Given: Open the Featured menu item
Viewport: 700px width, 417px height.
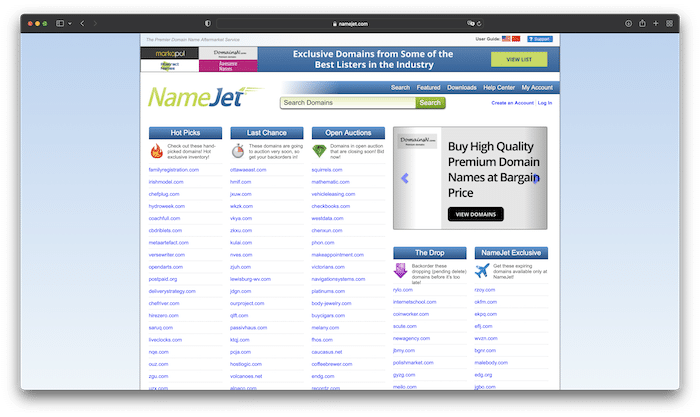Looking at the screenshot, I should click(x=428, y=88).
